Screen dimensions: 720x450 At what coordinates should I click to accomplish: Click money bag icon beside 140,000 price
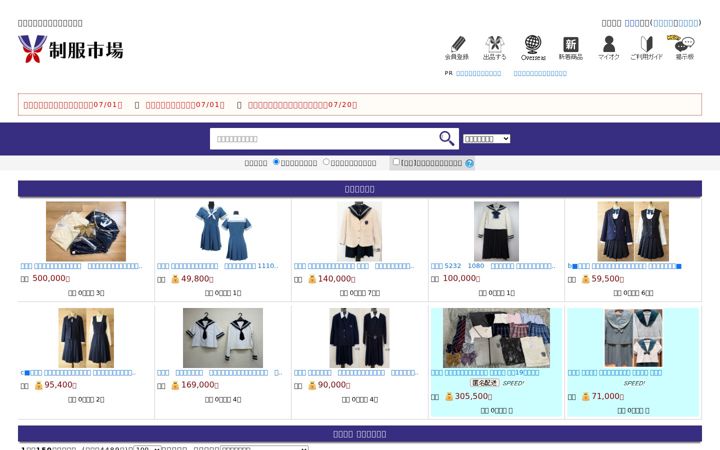[x=312, y=279]
